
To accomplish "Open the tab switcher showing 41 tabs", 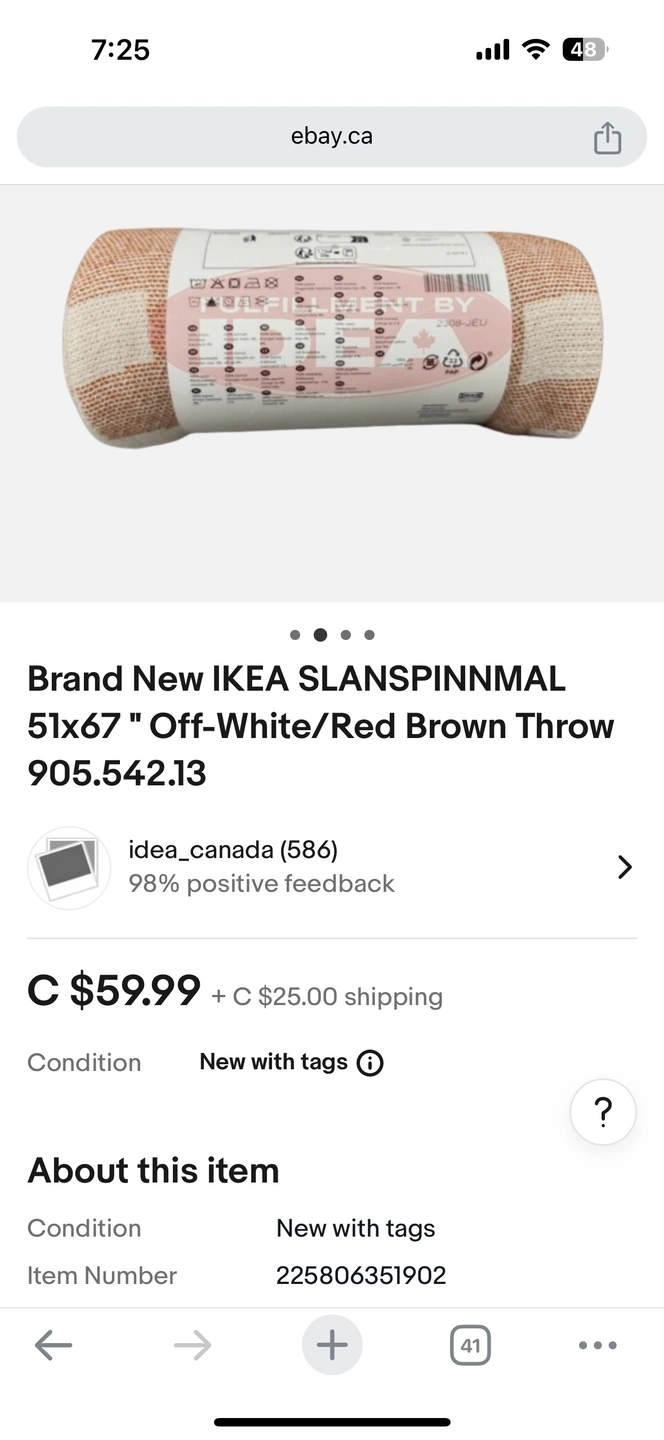I will [470, 1345].
